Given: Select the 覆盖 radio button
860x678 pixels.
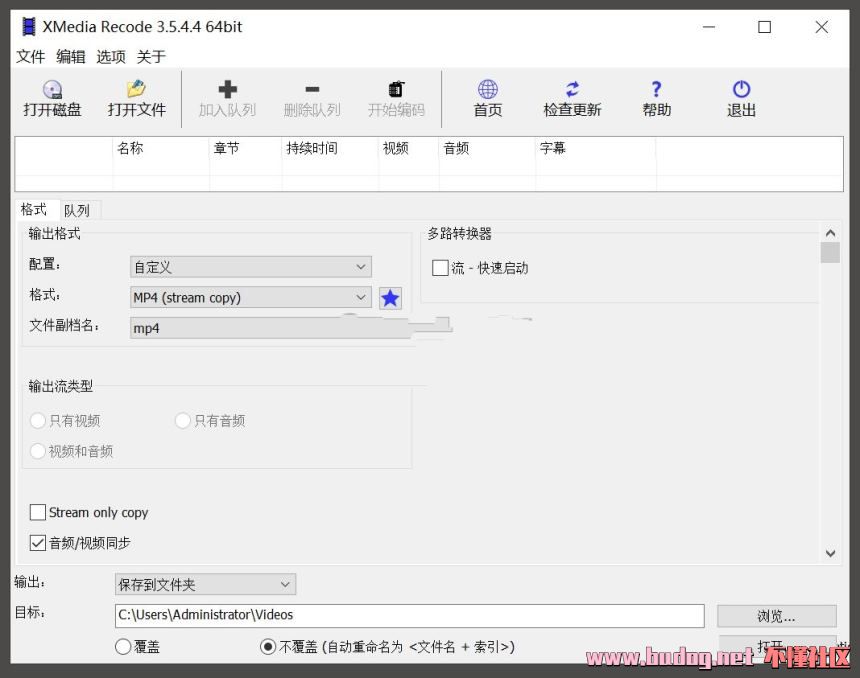Looking at the screenshot, I should pyautogui.click(x=123, y=647).
